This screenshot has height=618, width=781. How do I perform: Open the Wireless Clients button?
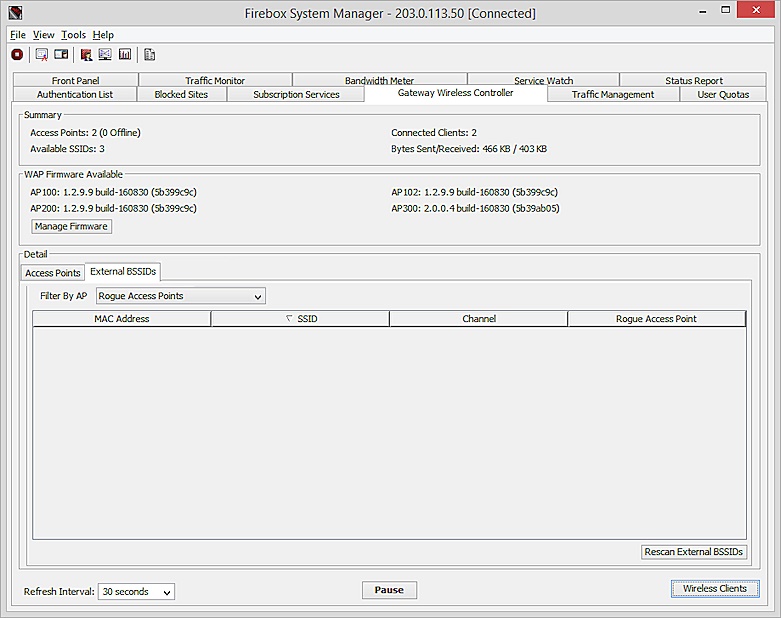click(715, 589)
